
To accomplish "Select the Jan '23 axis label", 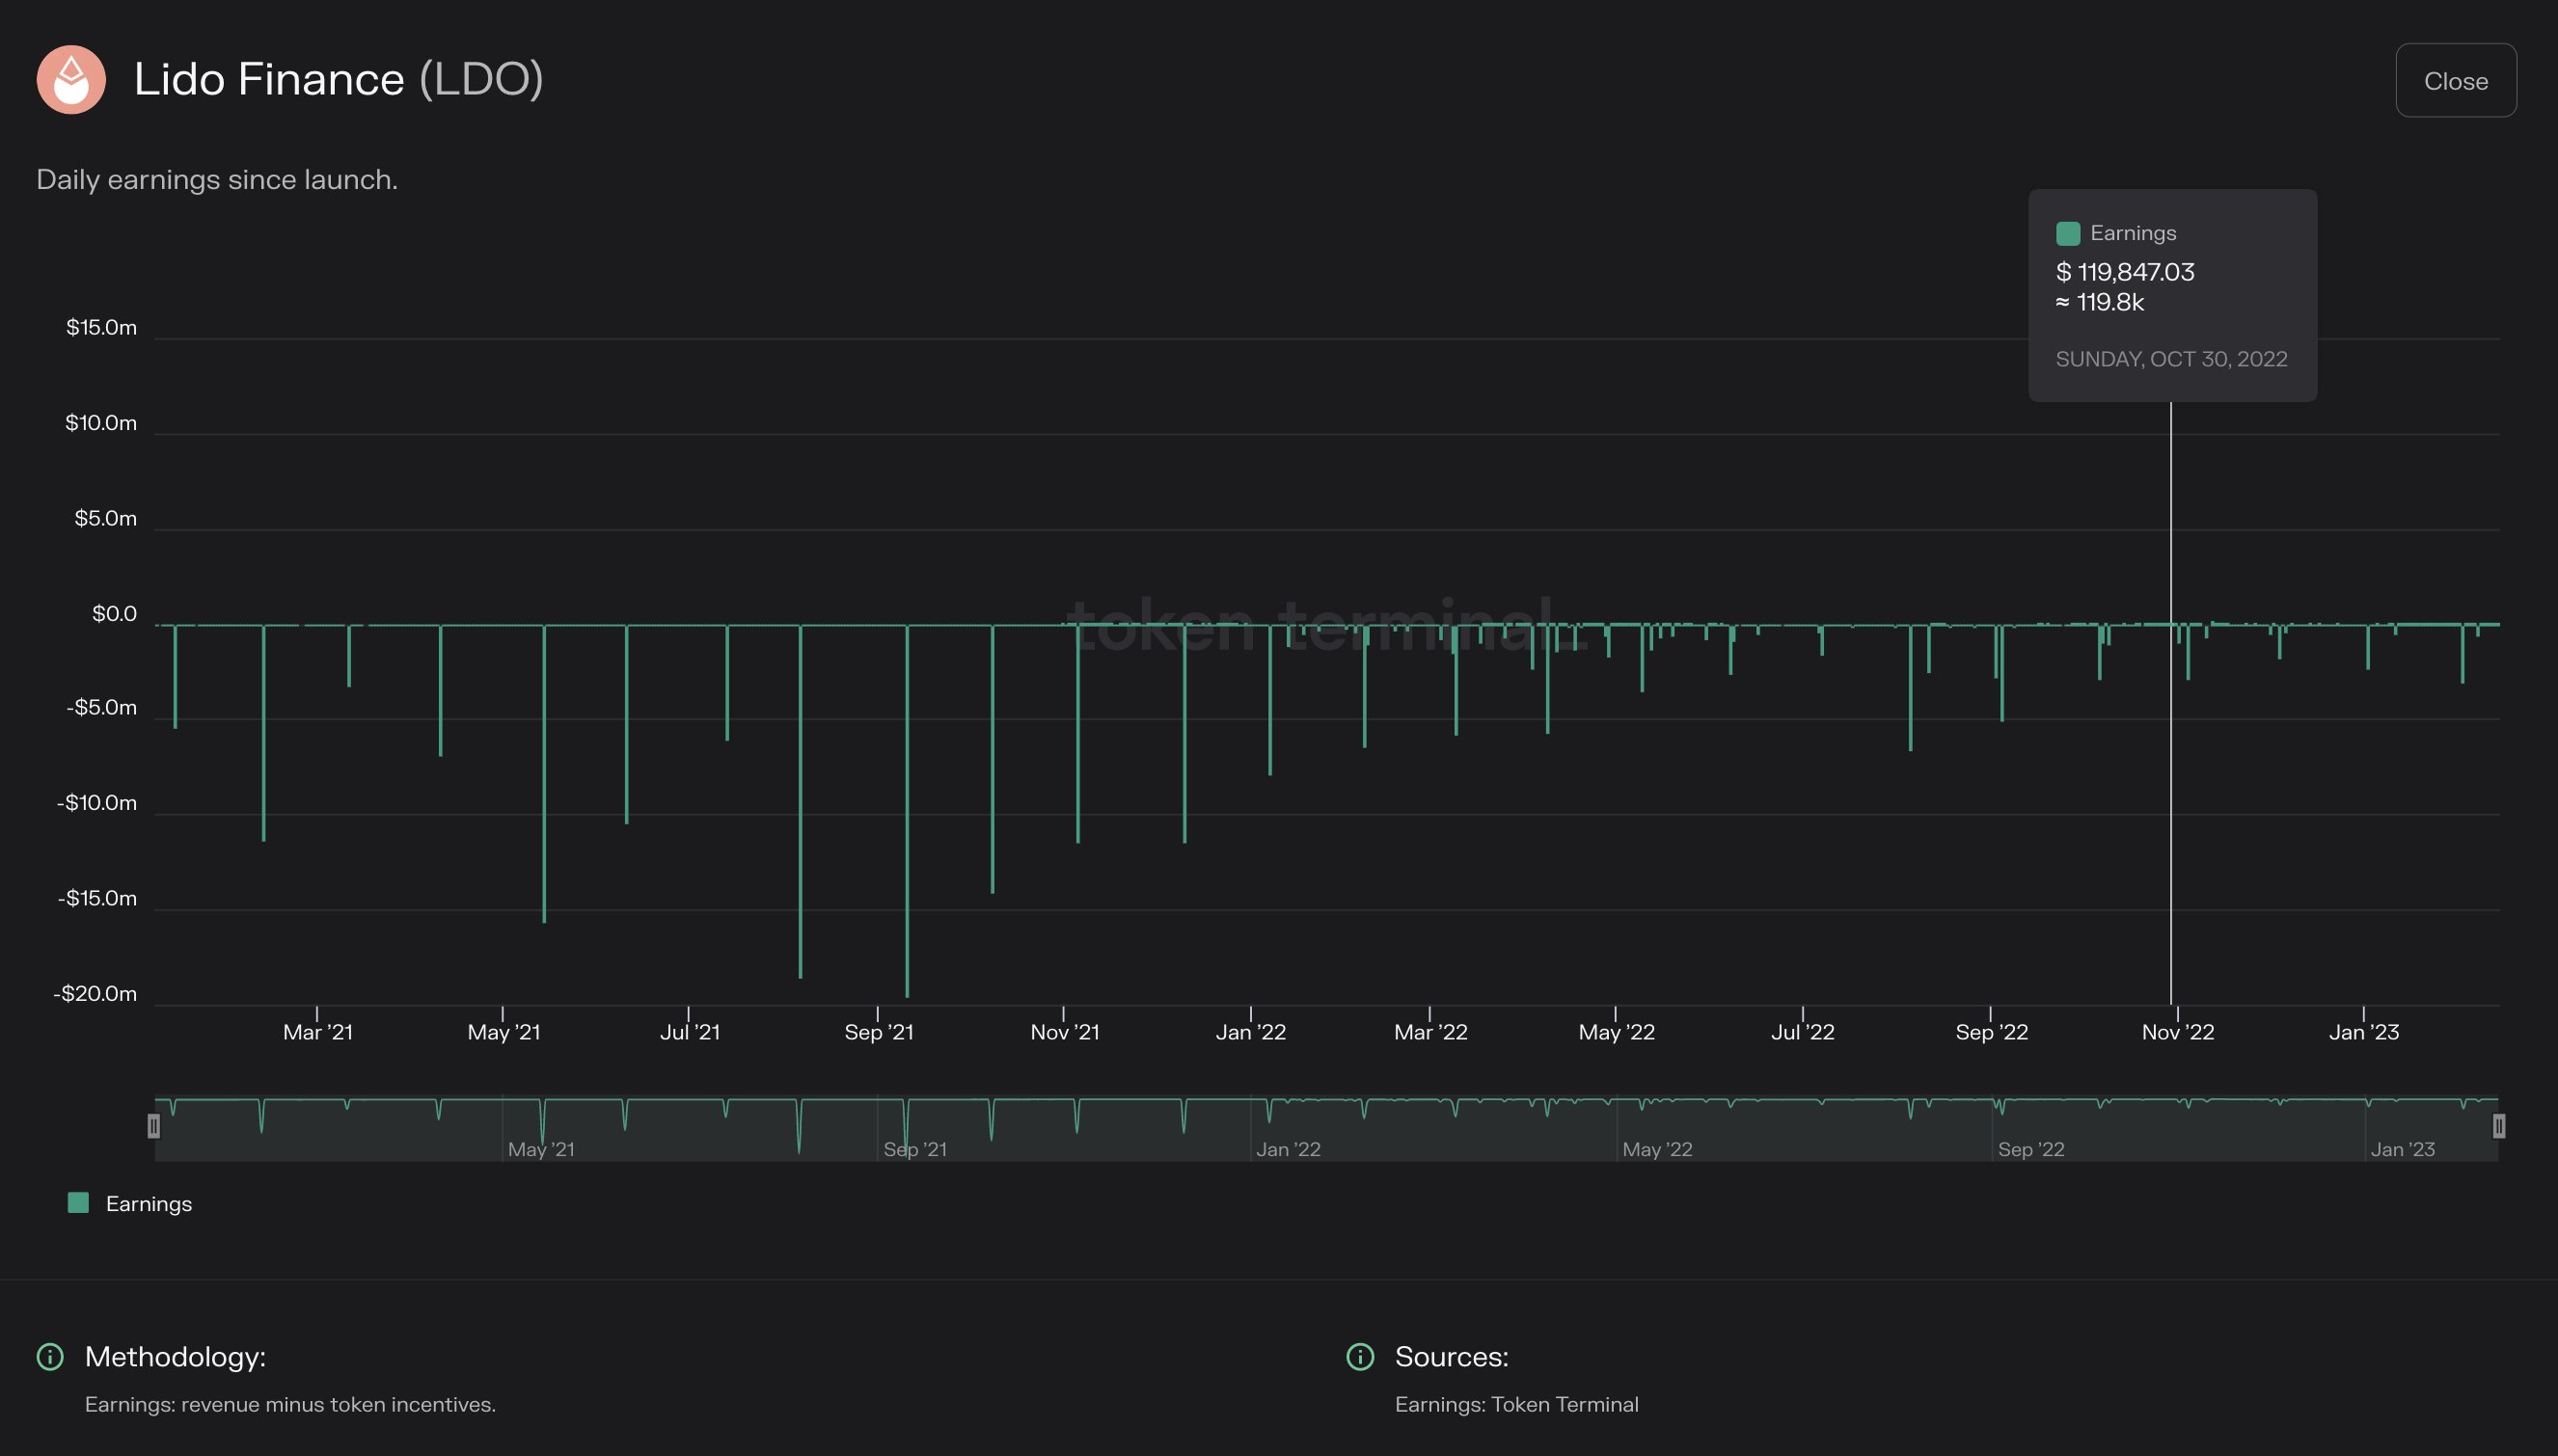I will [x=2364, y=1031].
